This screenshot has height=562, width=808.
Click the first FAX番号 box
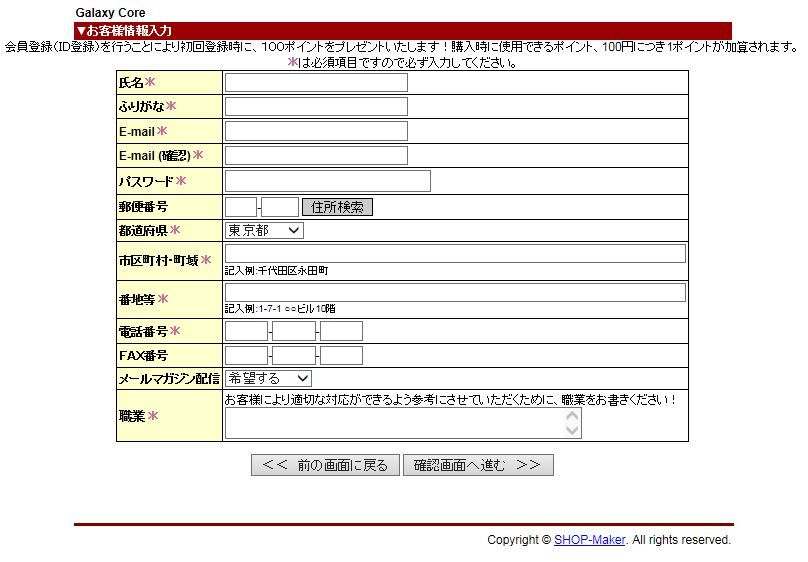pyautogui.click(x=246, y=355)
